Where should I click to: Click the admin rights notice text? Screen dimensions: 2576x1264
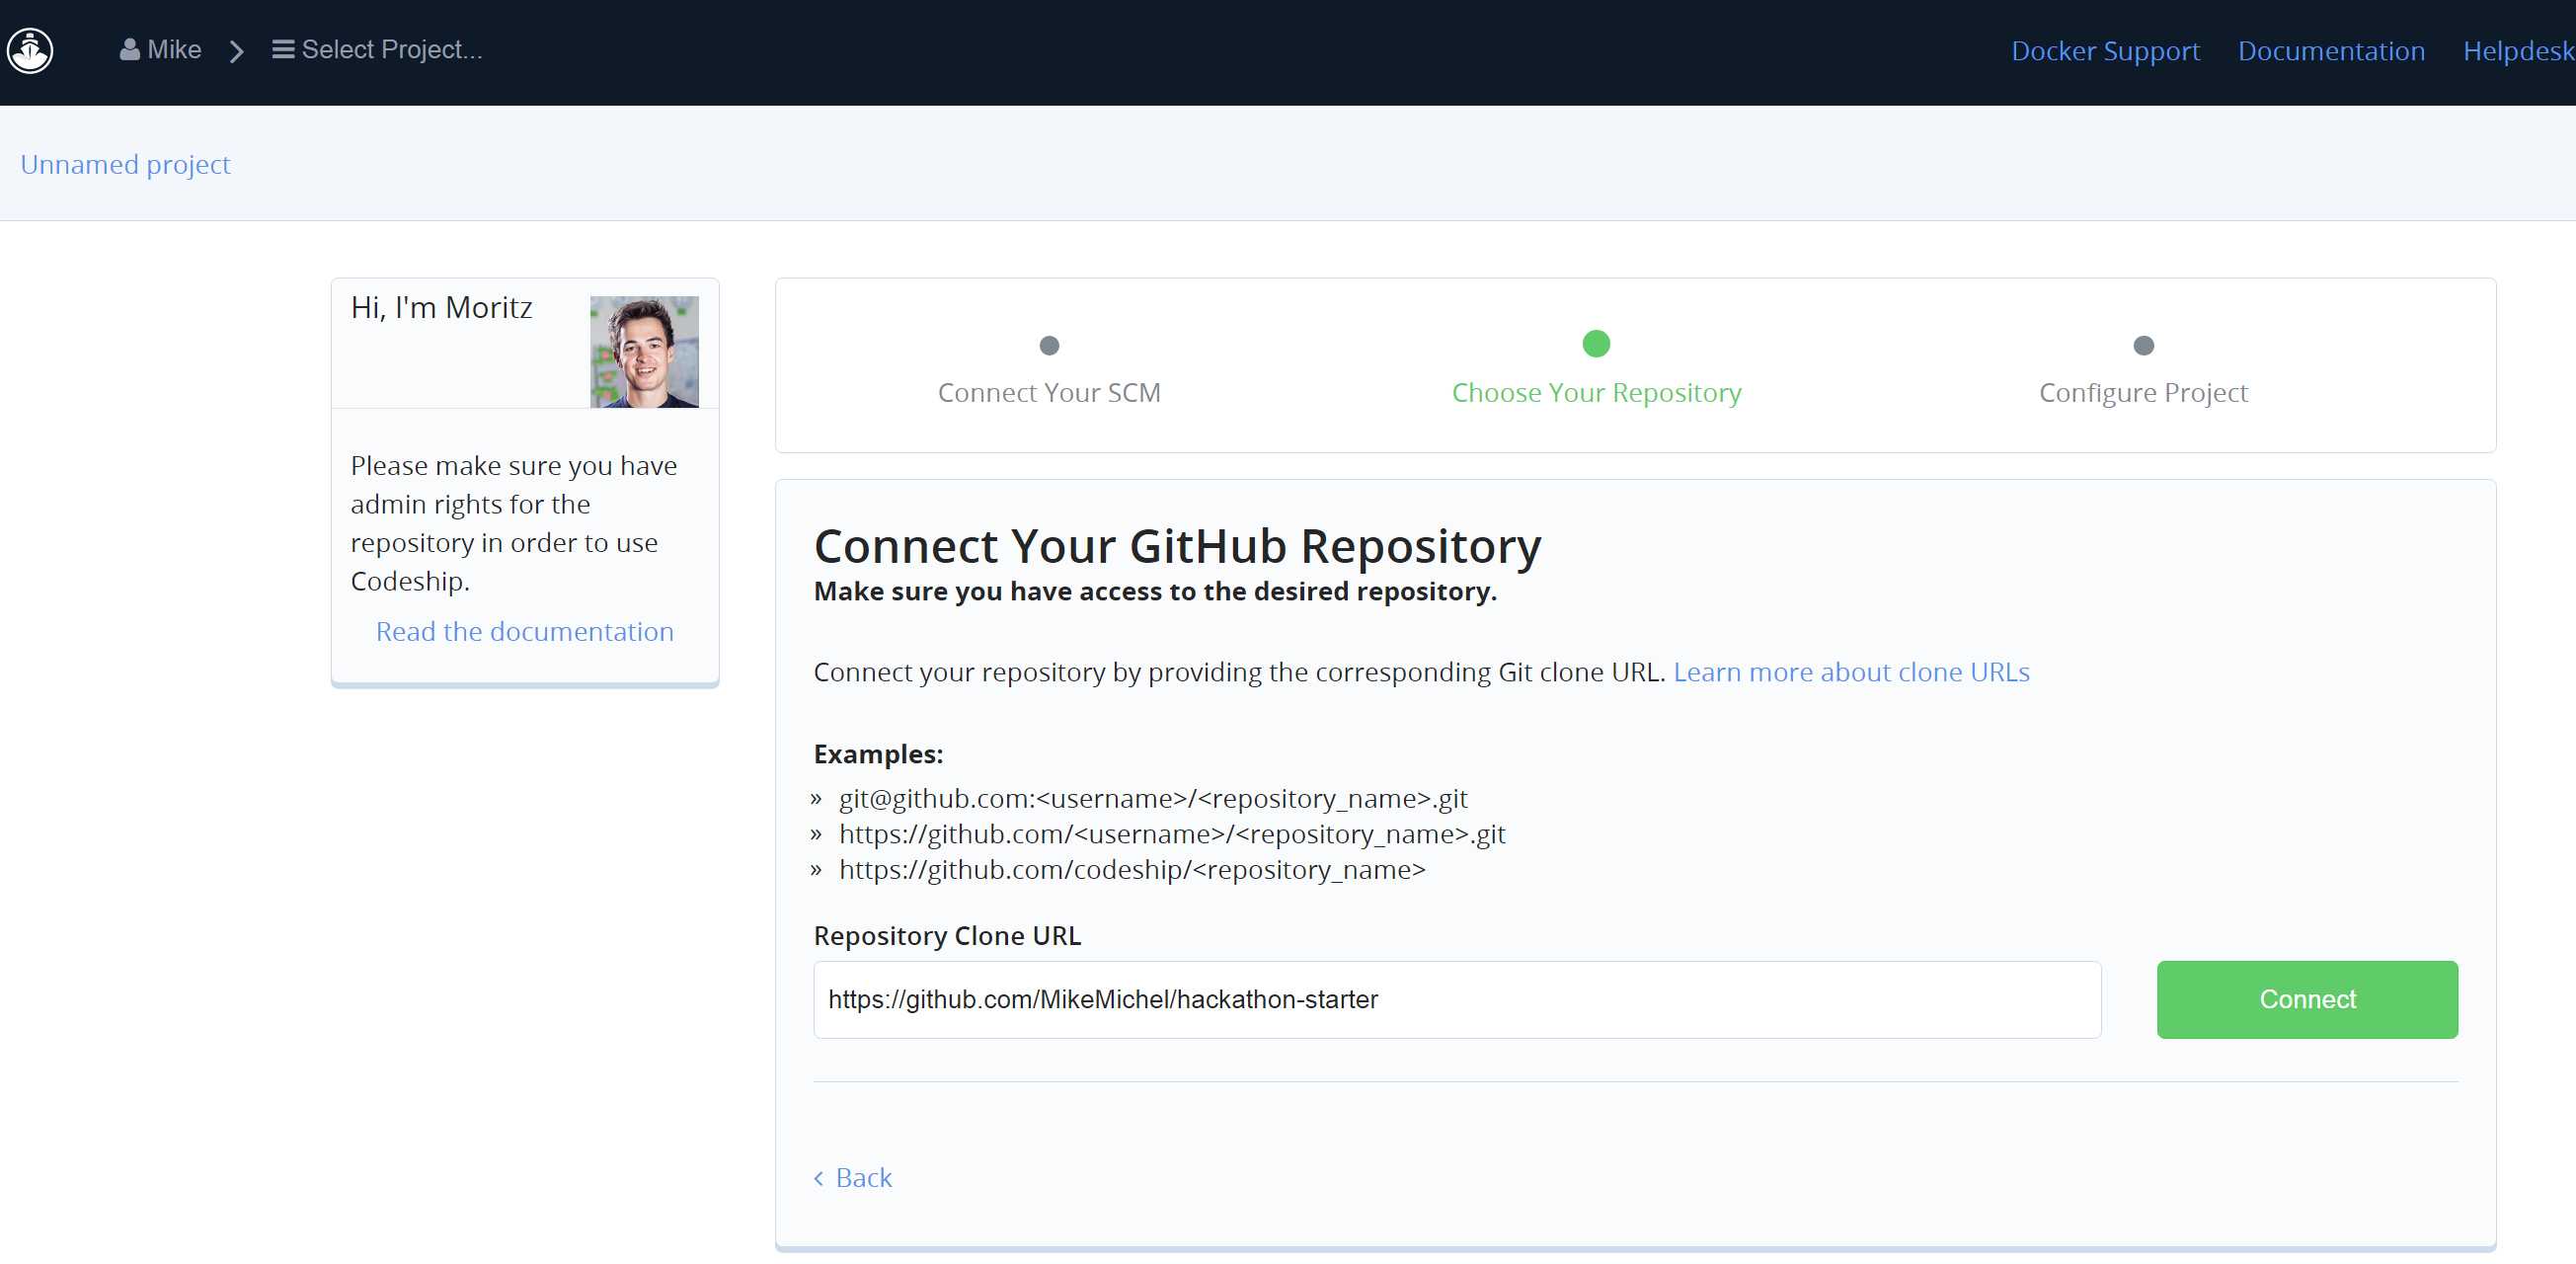coord(514,523)
